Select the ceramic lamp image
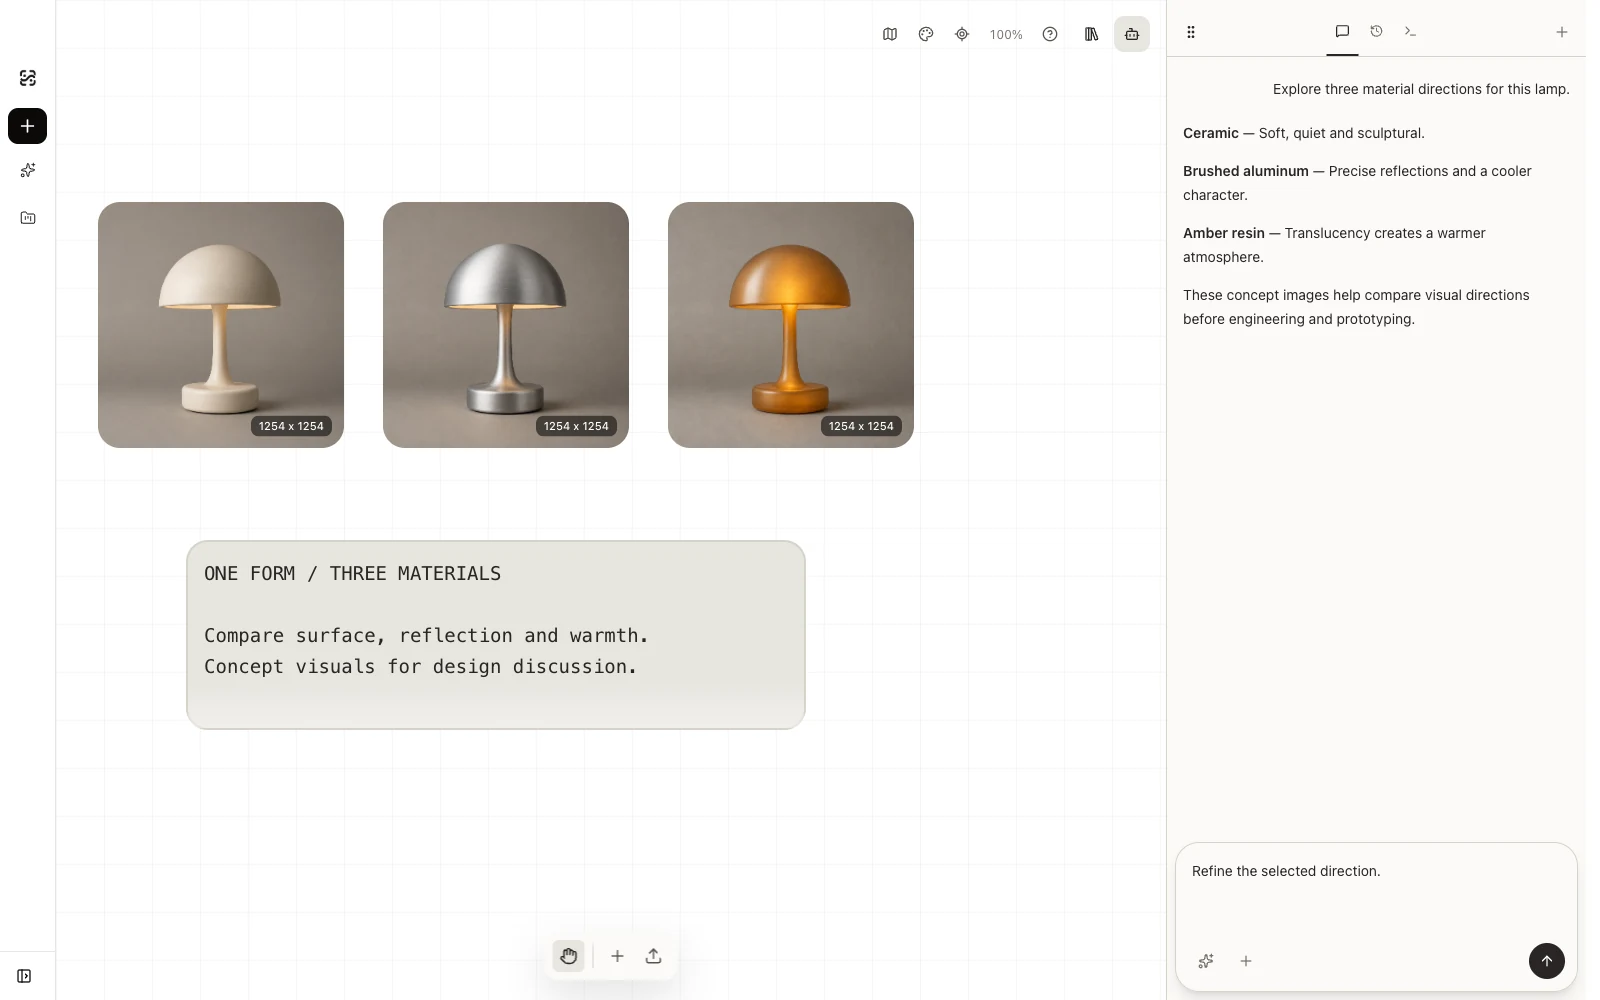The height and width of the screenshot is (1000, 1600). (221, 325)
